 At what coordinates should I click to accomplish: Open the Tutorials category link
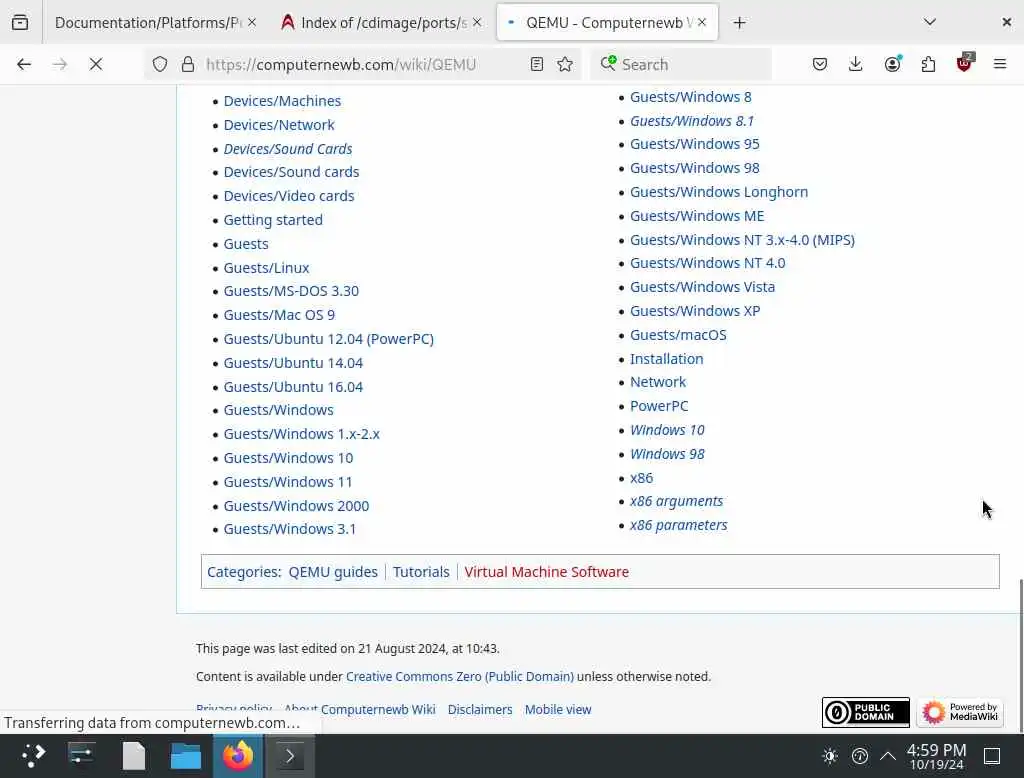point(421,572)
